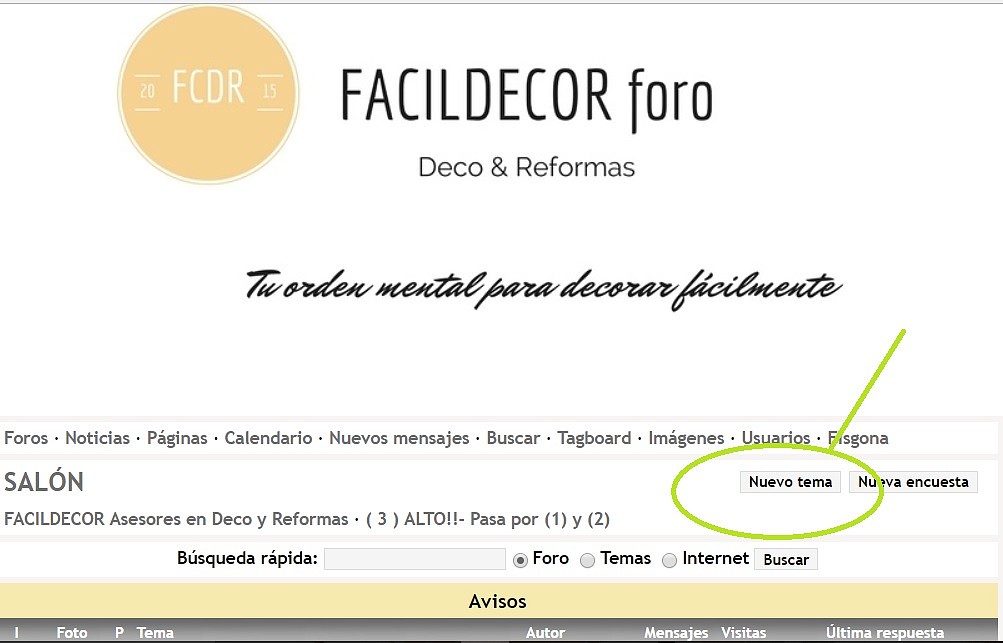Click the Avisos section header
This screenshot has width=1003, height=643.
498,601
